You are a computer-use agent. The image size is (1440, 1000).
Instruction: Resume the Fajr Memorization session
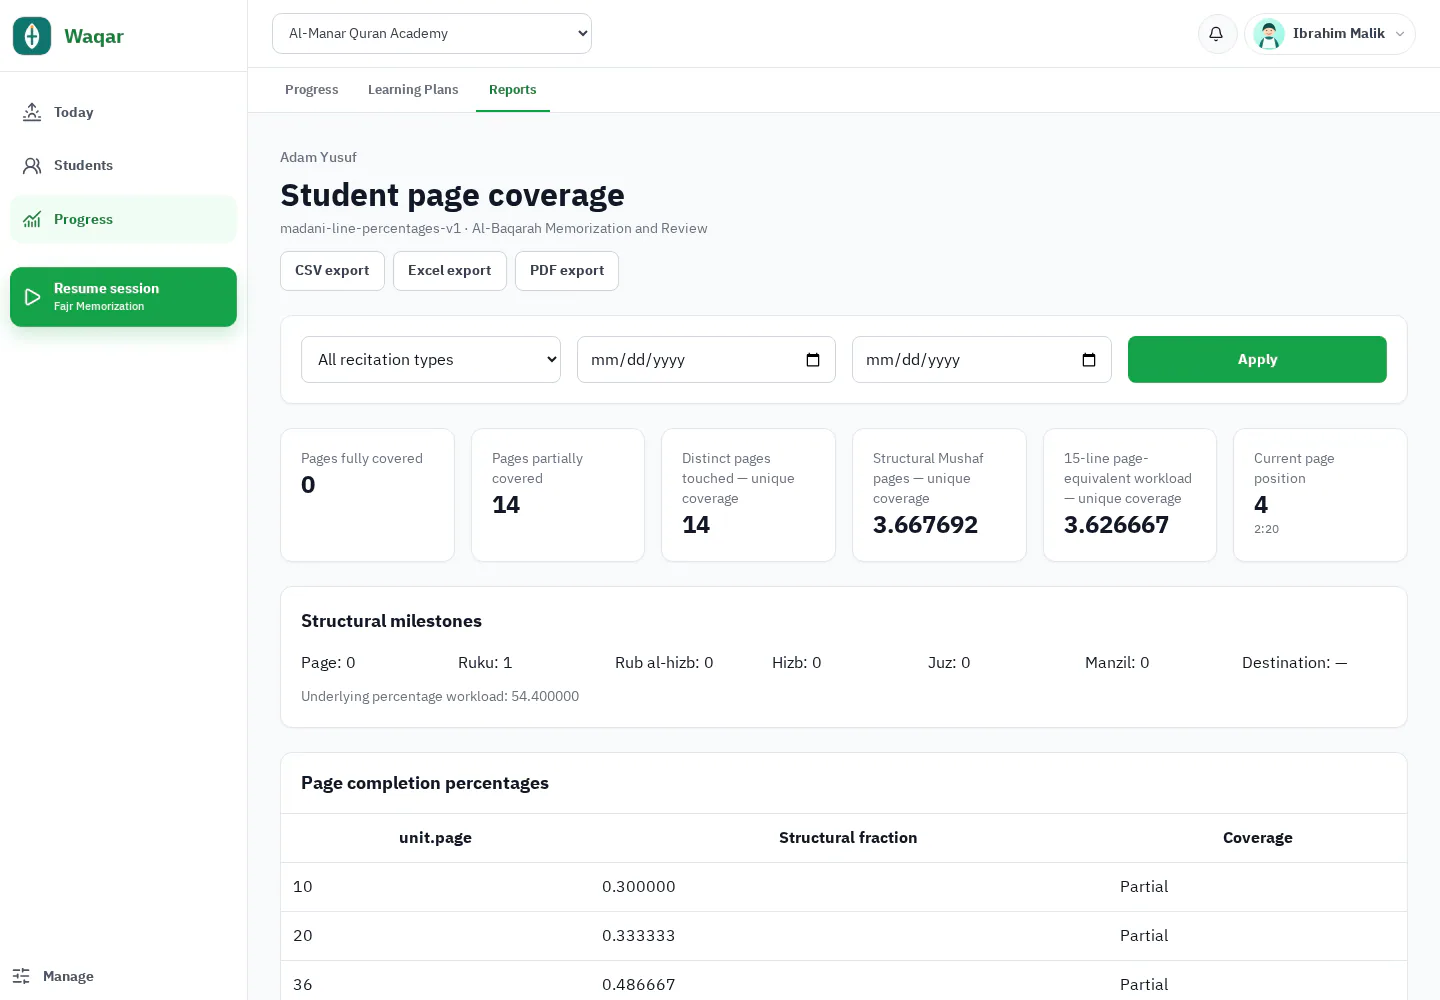click(x=123, y=297)
